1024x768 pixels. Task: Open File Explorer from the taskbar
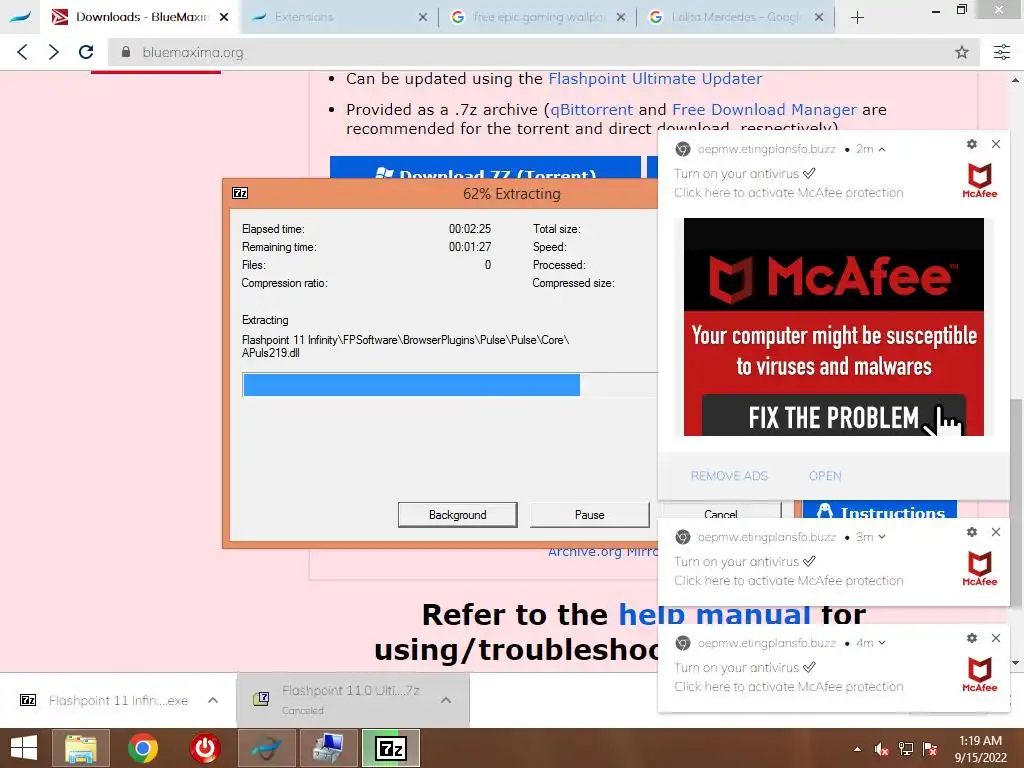[81, 748]
